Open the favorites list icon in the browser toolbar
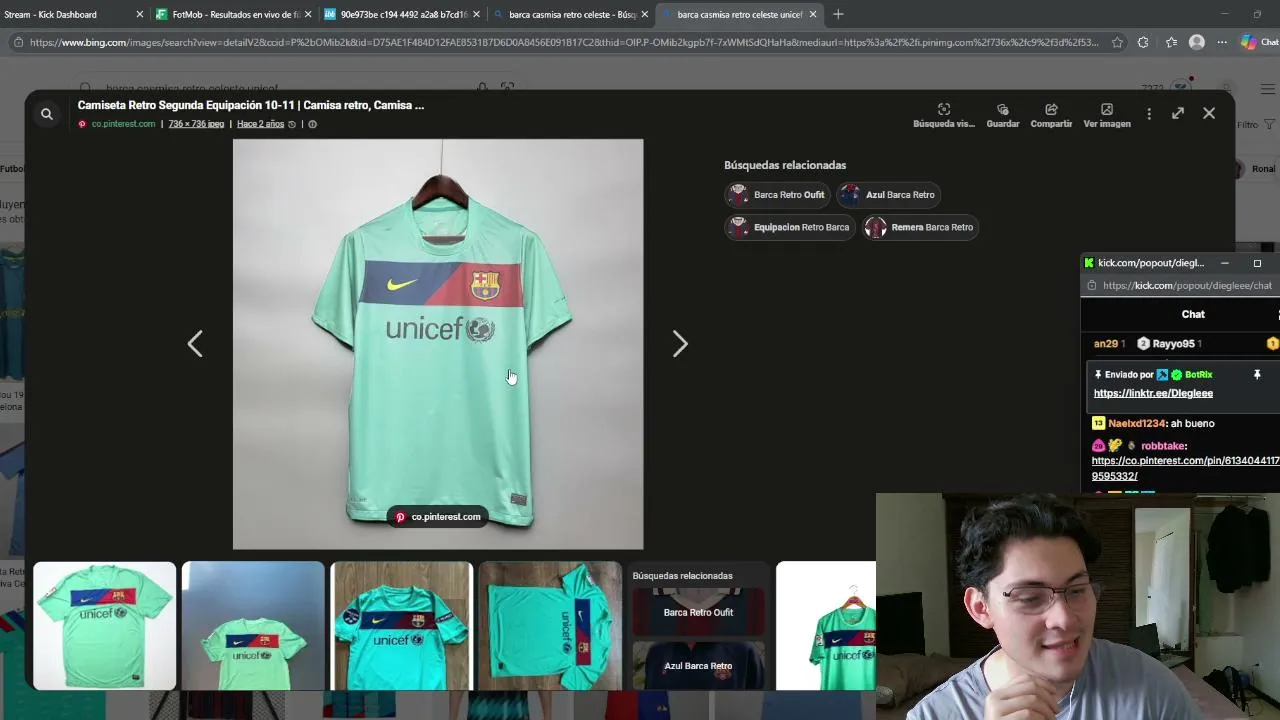 pos(1171,43)
